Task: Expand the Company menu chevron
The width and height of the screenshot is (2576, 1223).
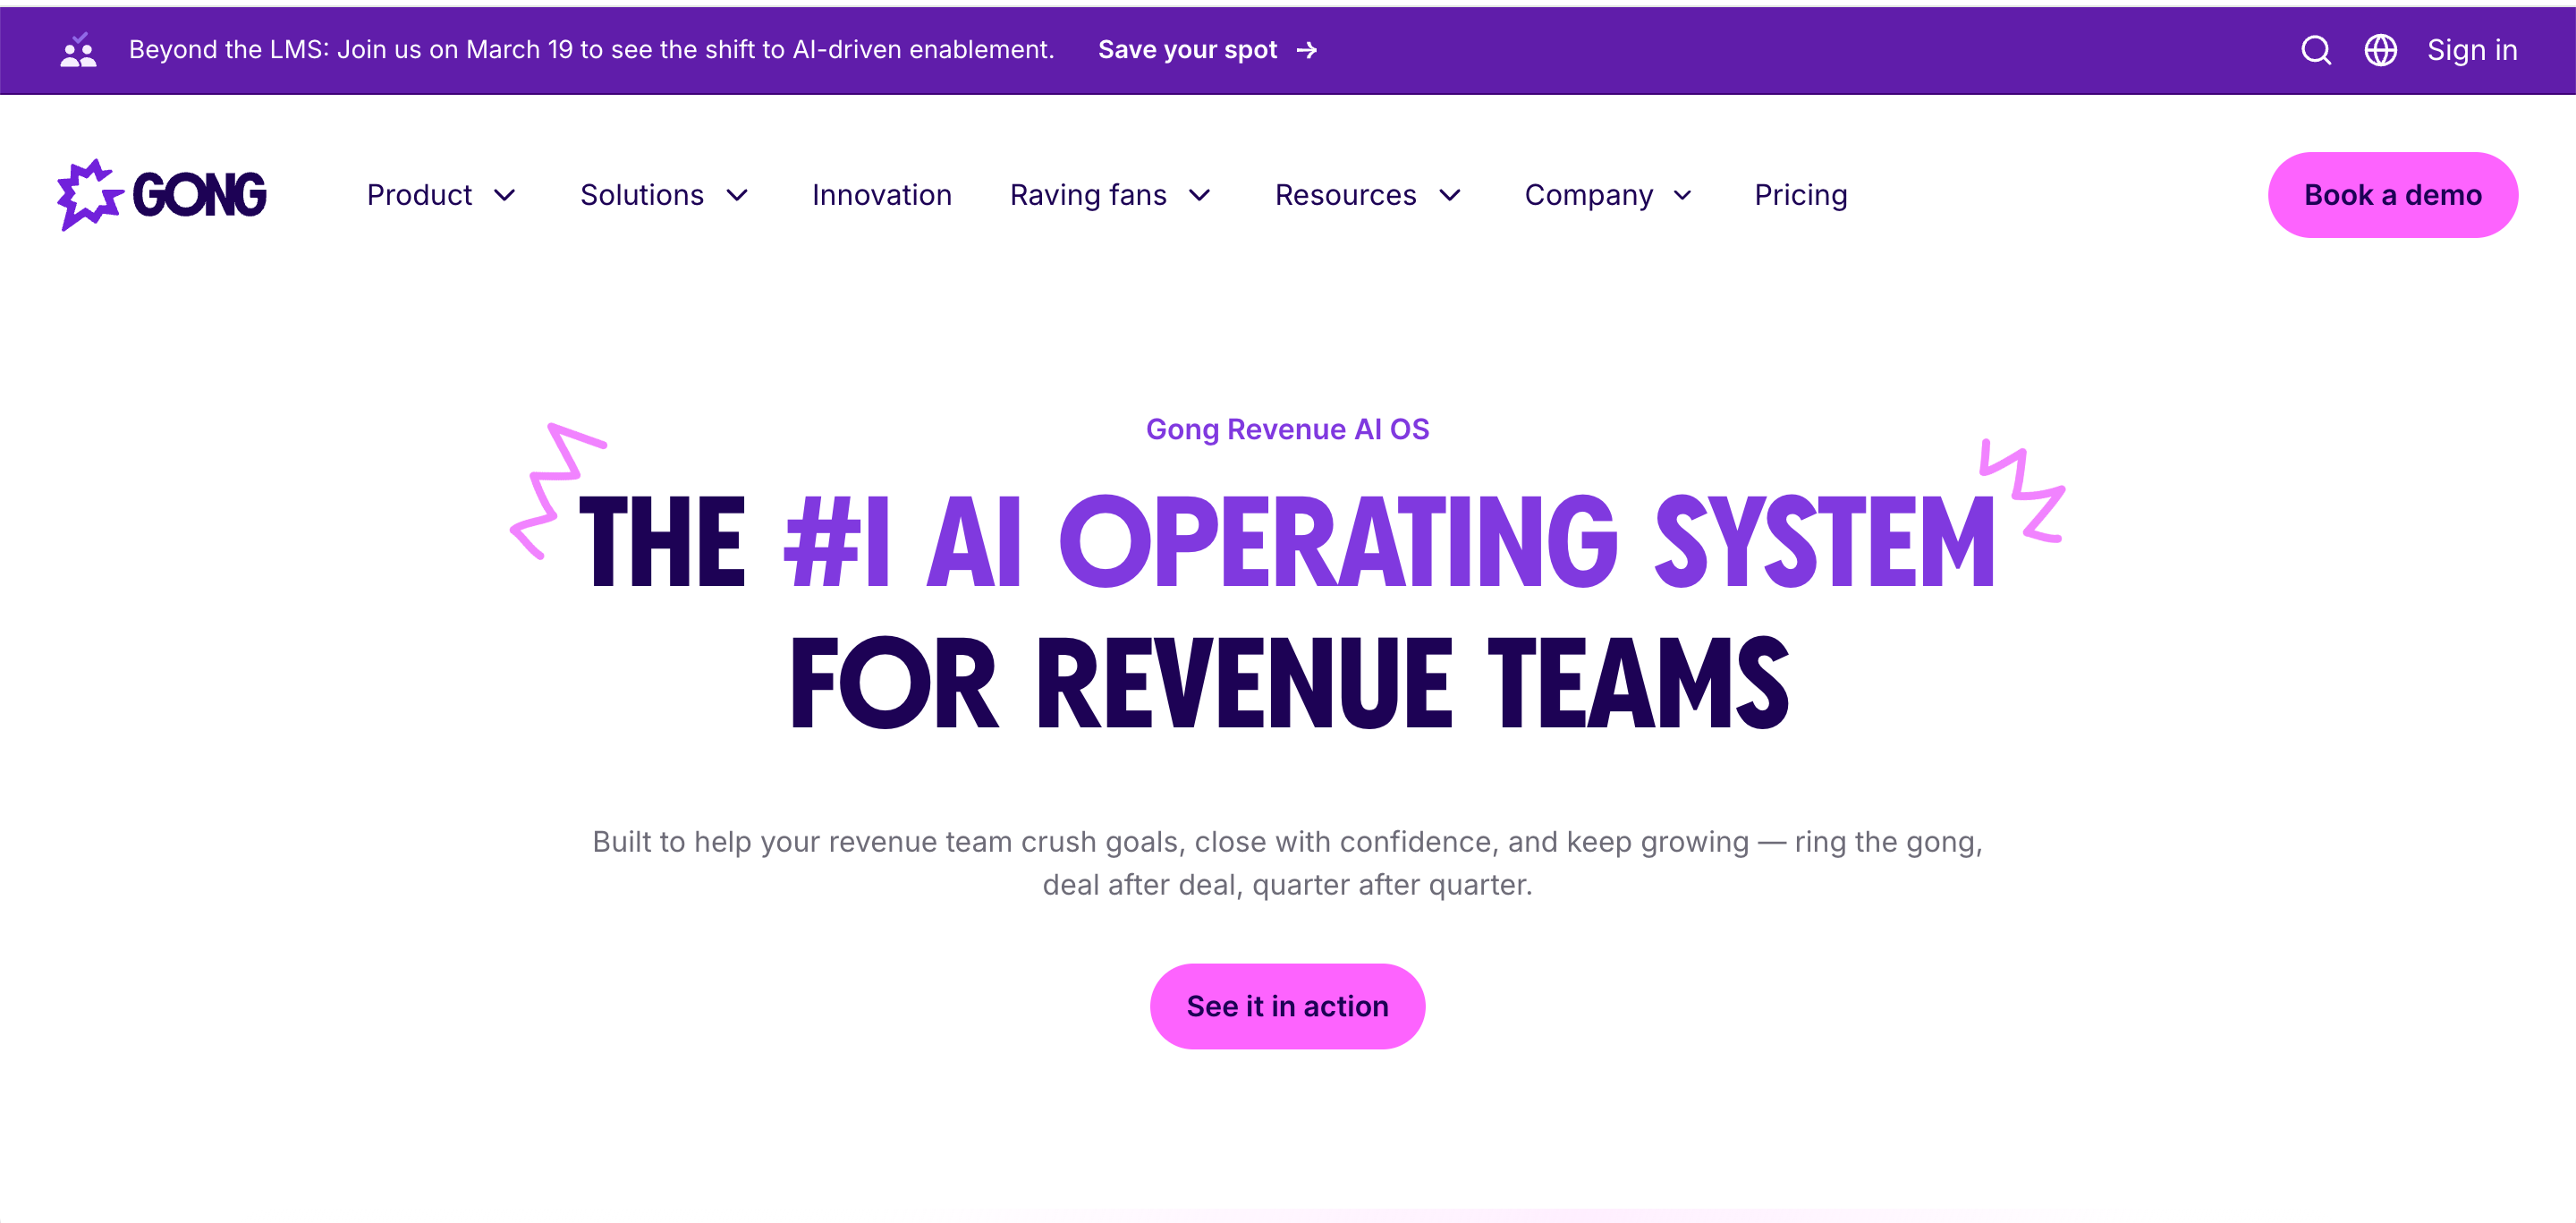Action: coord(1683,195)
